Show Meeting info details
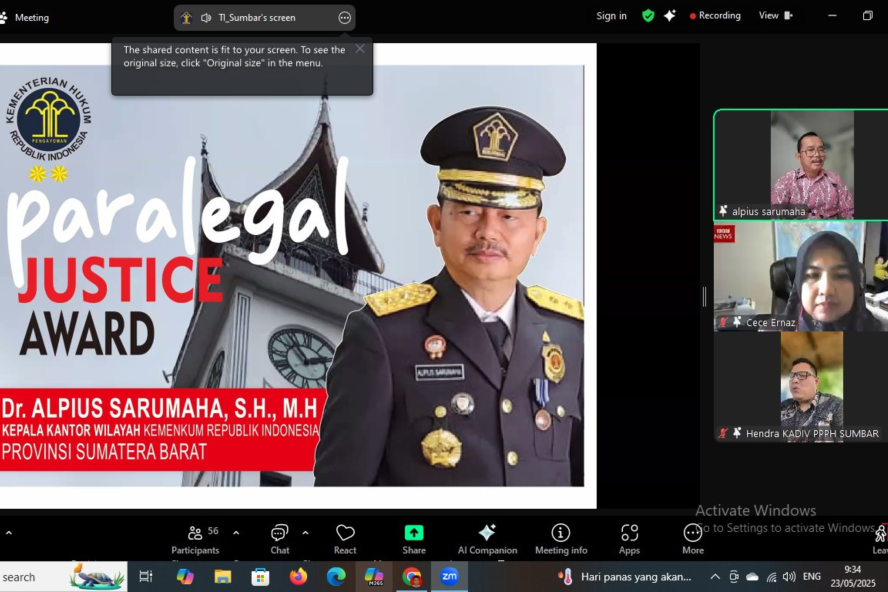888x592 pixels. click(x=561, y=538)
